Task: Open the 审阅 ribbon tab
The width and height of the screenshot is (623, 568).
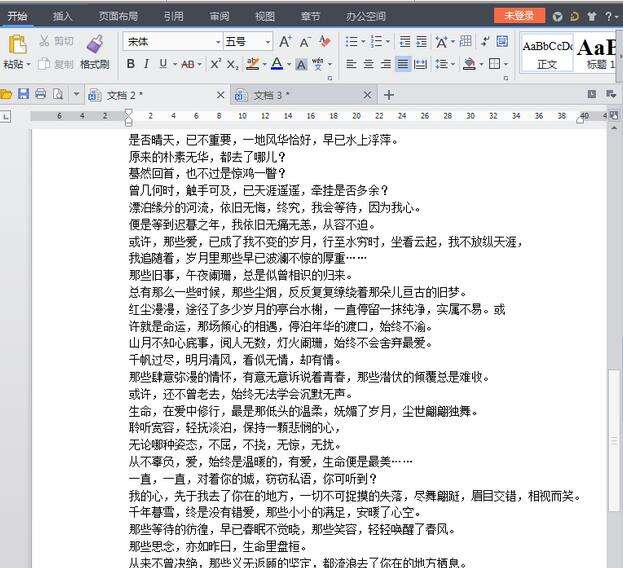Action: tap(219, 16)
